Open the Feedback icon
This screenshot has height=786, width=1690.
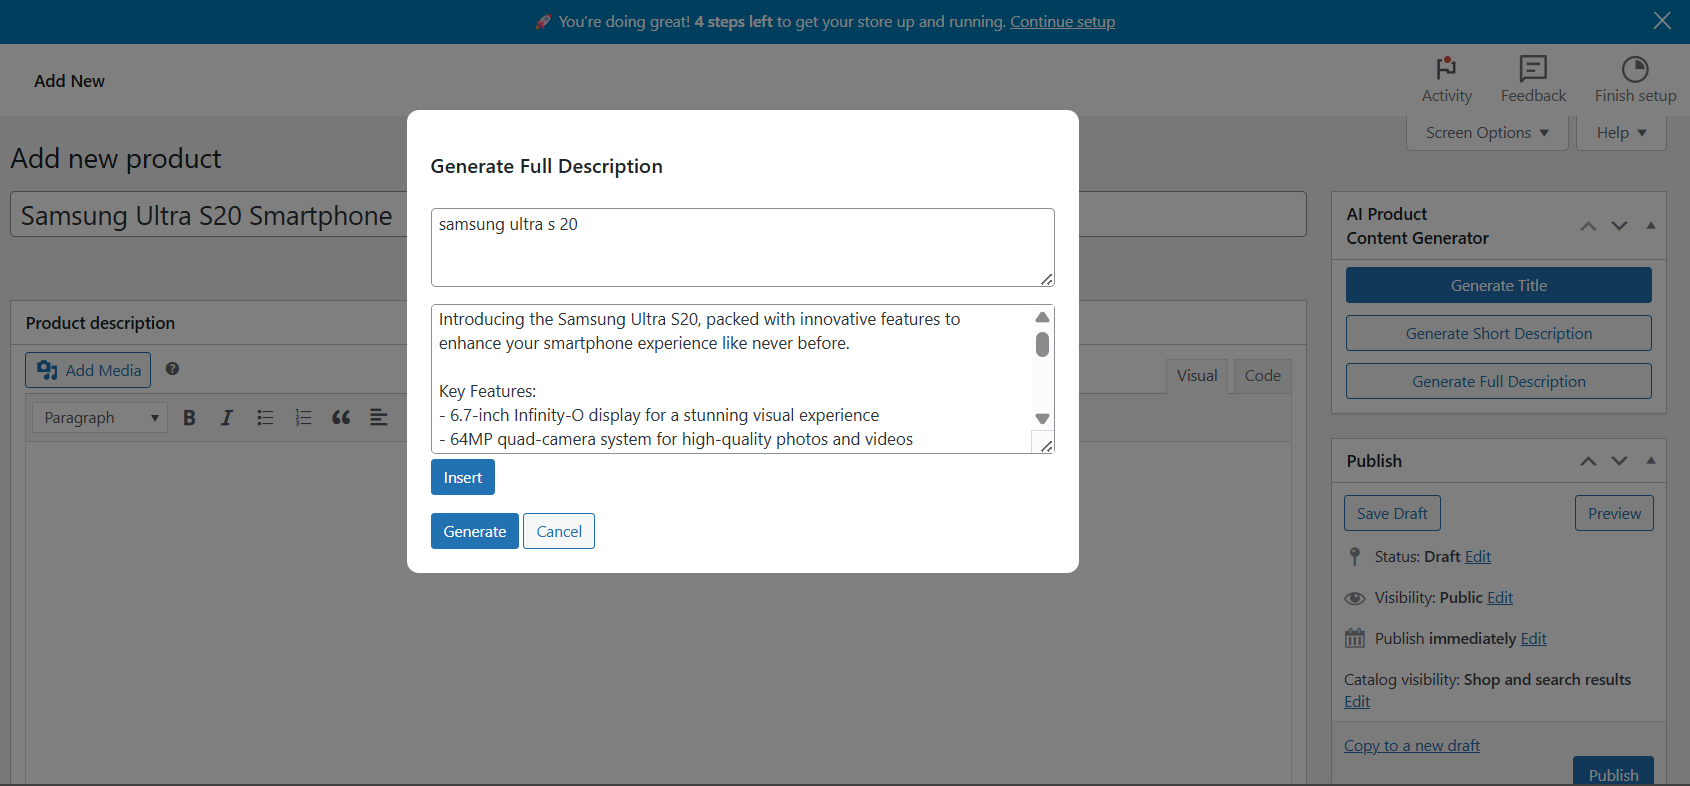pyautogui.click(x=1532, y=69)
